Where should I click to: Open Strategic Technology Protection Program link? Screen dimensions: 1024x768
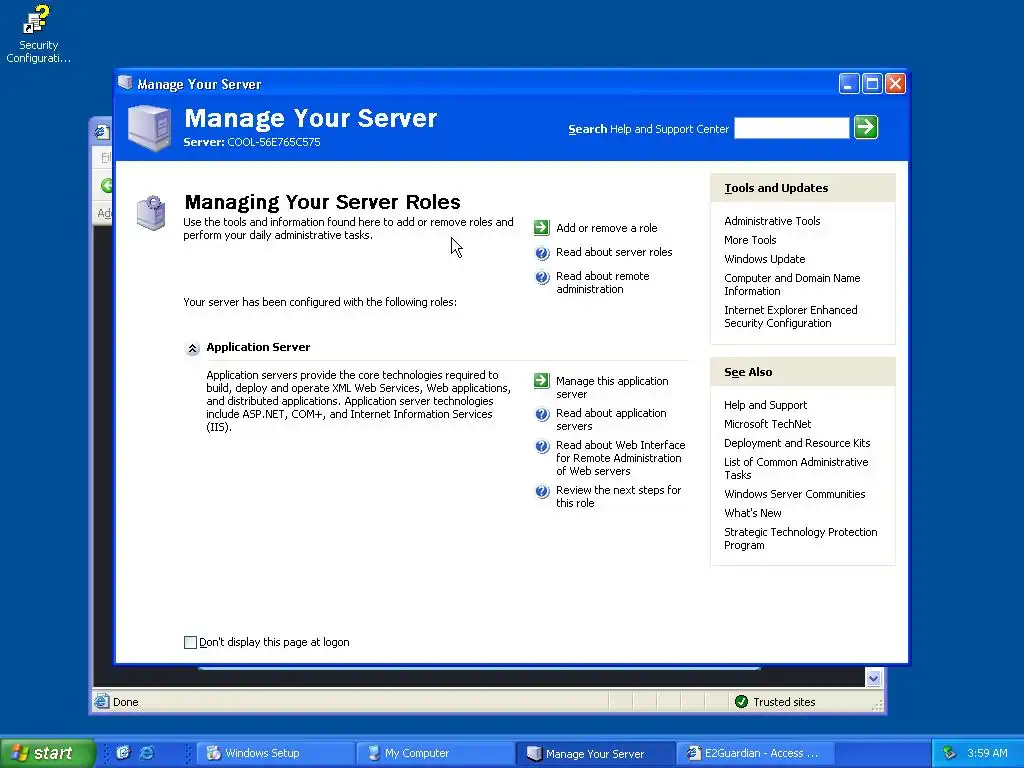(801, 539)
